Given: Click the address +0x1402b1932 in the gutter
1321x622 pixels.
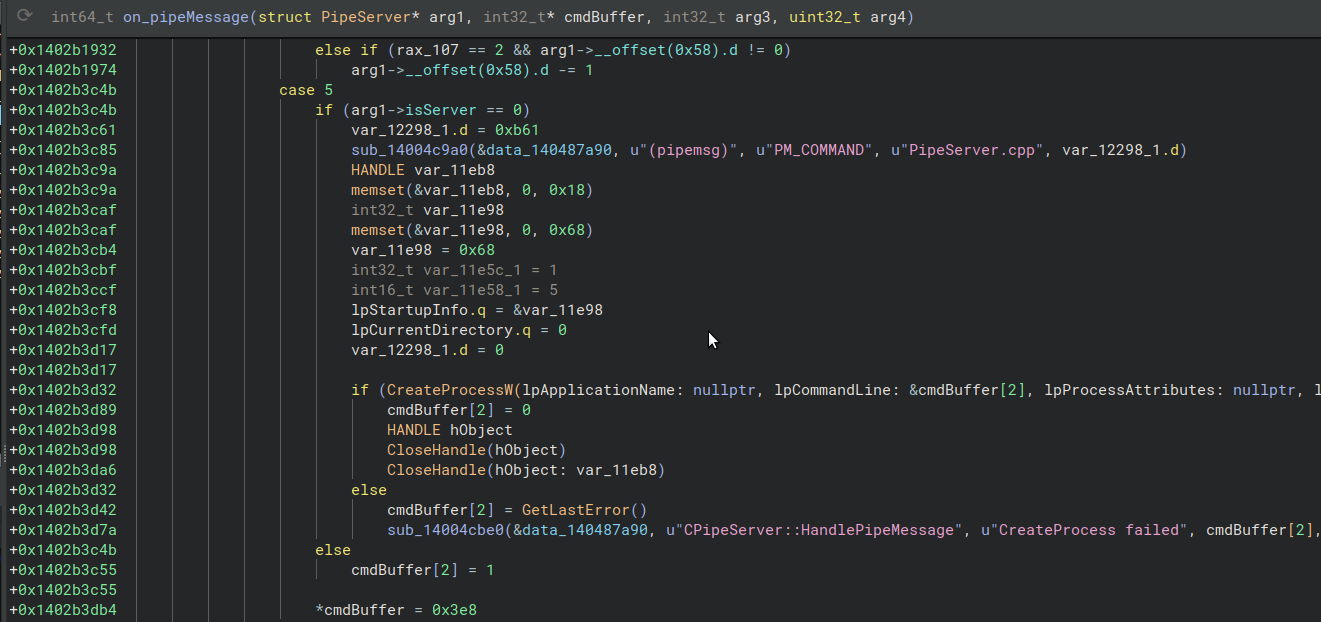Looking at the screenshot, I should [62, 50].
